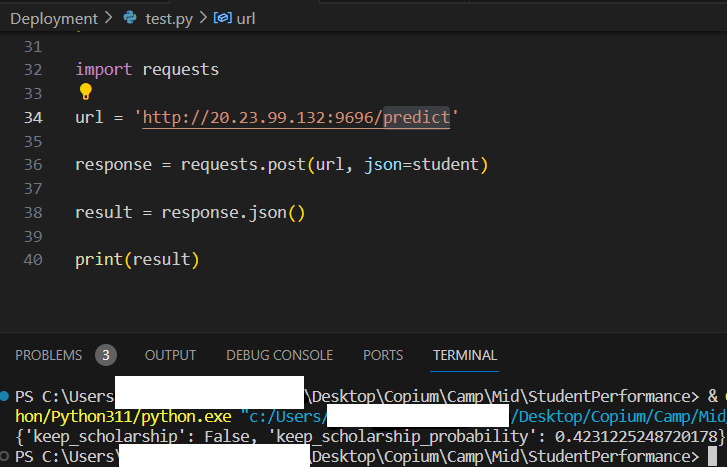Click the 'import' keyword on line 32
Image resolution: width=727 pixels, height=467 pixels.
pyautogui.click(x=103, y=70)
